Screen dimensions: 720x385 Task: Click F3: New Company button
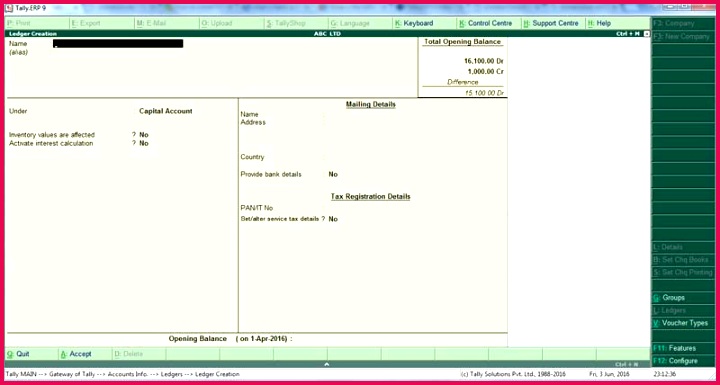(x=683, y=36)
